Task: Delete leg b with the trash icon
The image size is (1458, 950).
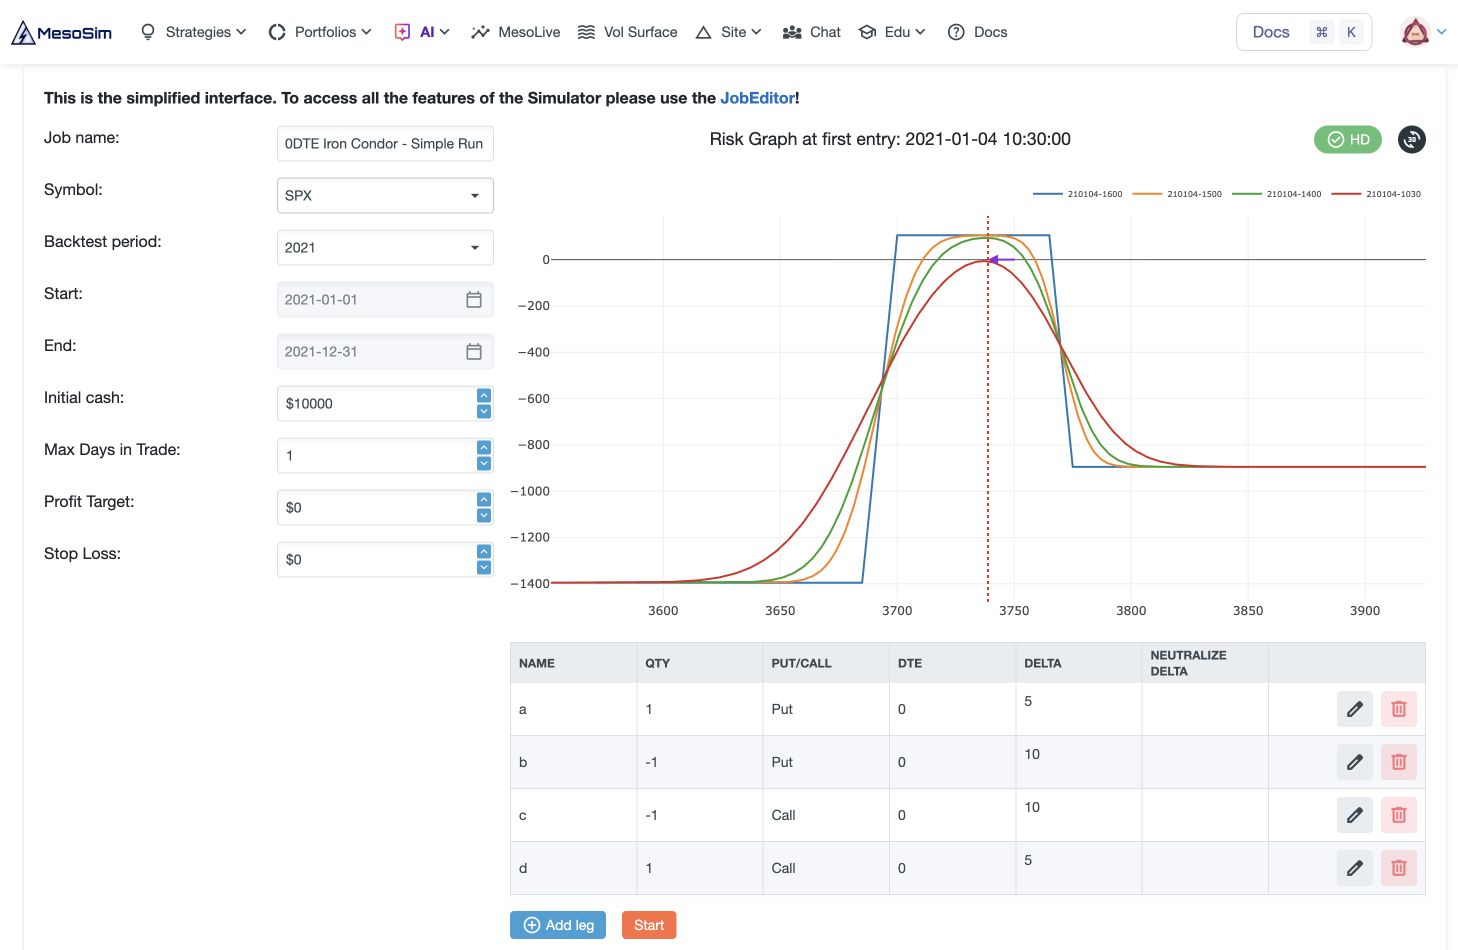Action: pos(1399,762)
